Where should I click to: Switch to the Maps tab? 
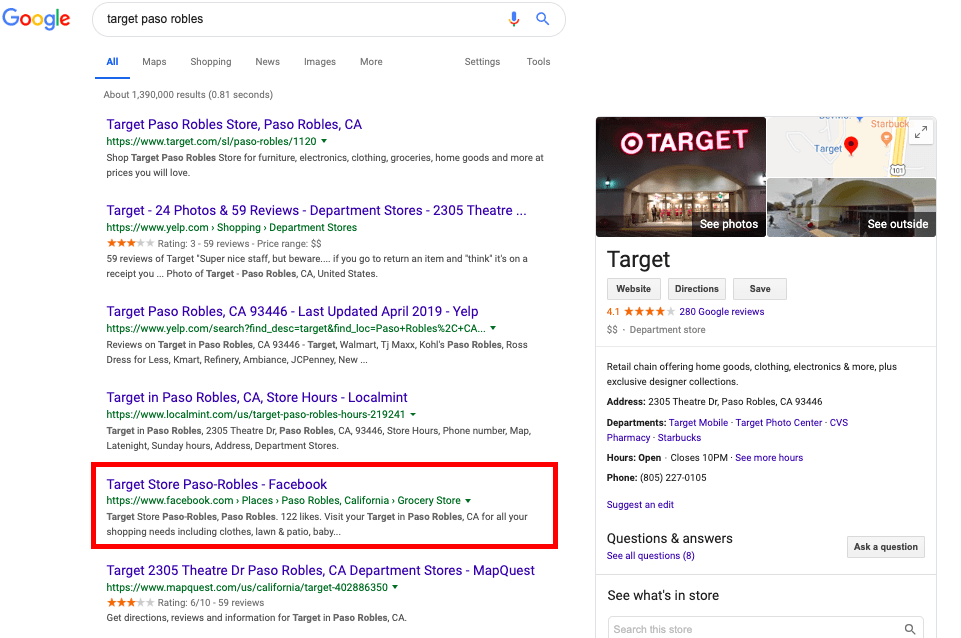154,62
